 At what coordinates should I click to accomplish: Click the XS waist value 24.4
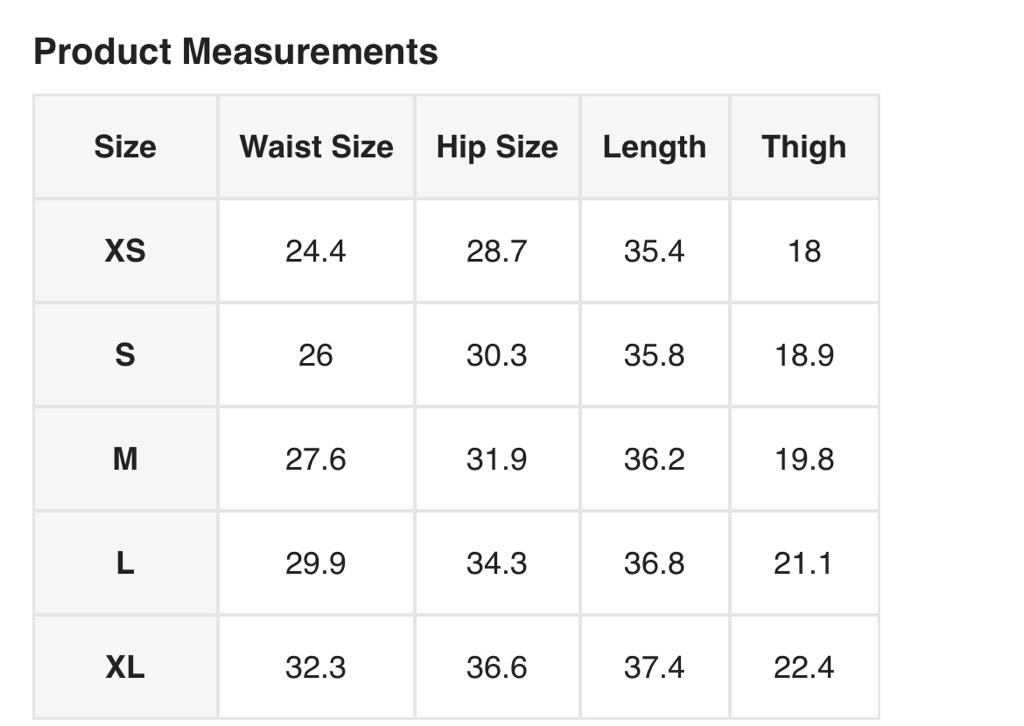point(316,251)
